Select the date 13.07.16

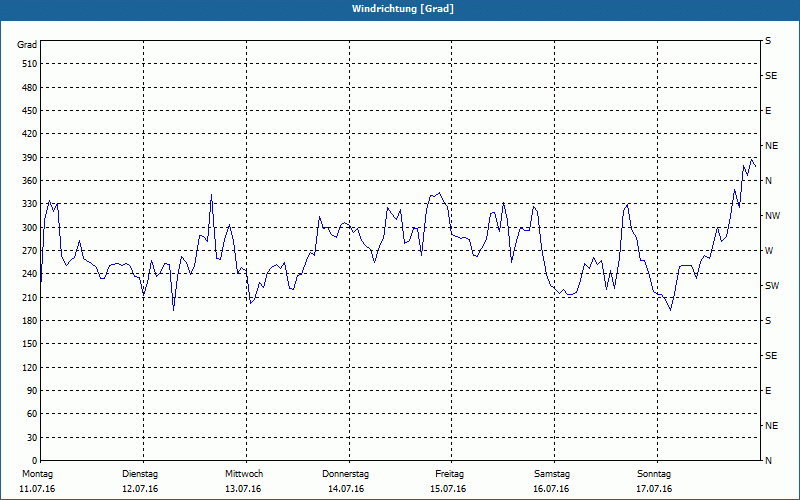pyautogui.click(x=243, y=489)
